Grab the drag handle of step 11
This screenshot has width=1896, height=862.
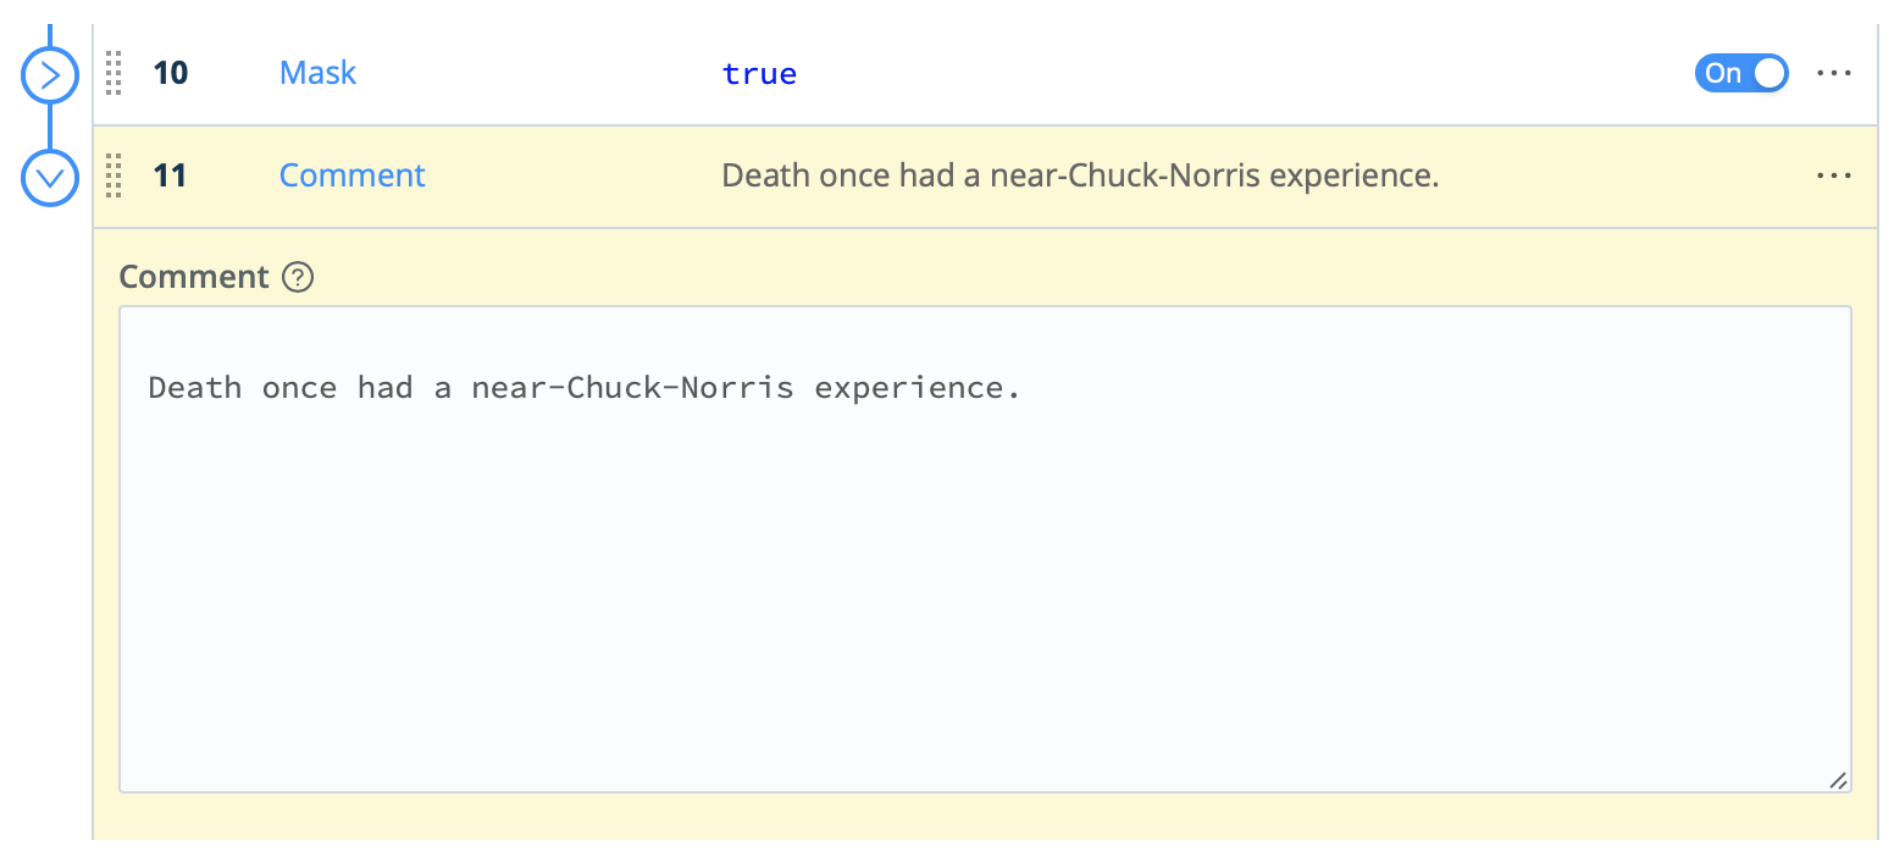pyautogui.click(x=114, y=176)
